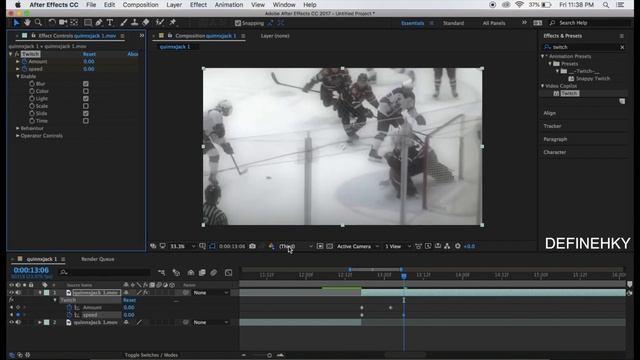Click Reset for the Twitch effect

89,54
